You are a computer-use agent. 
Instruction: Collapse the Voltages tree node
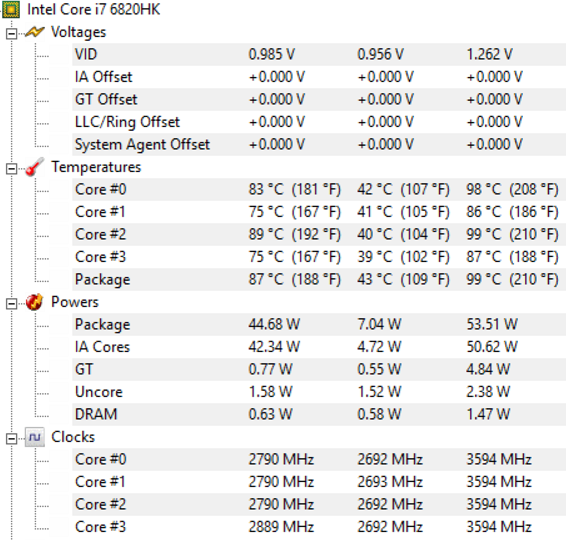click(12, 34)
